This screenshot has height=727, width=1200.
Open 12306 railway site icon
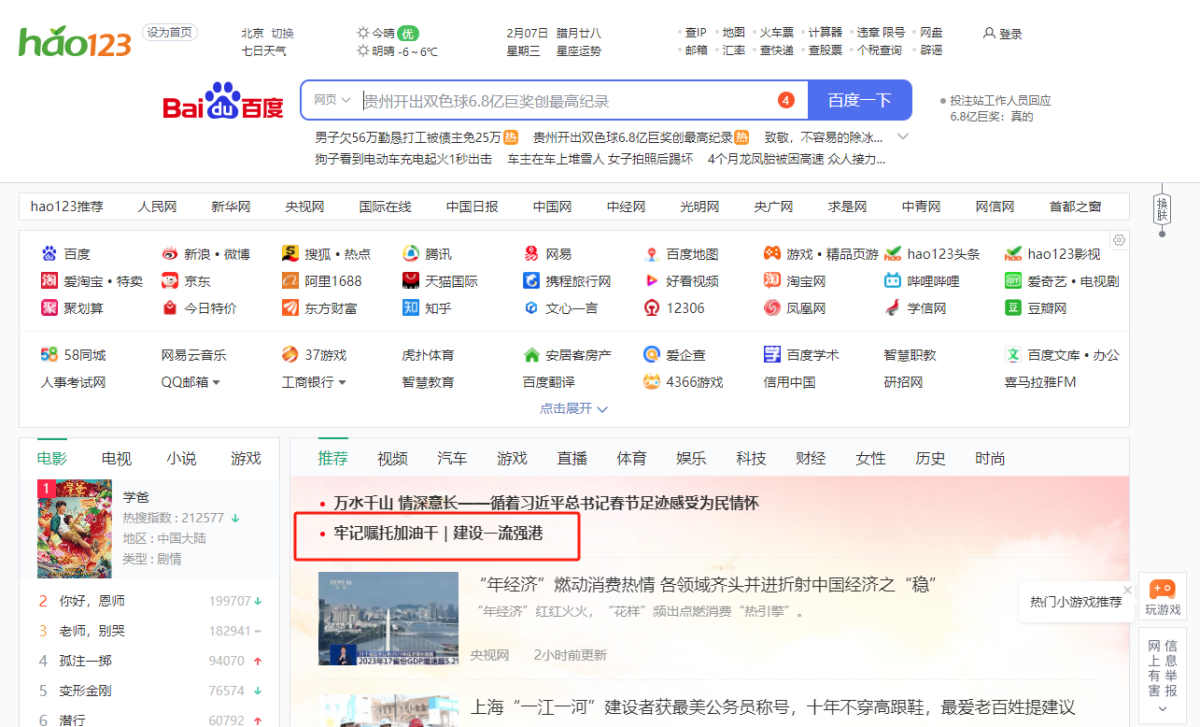pos(652,308)
